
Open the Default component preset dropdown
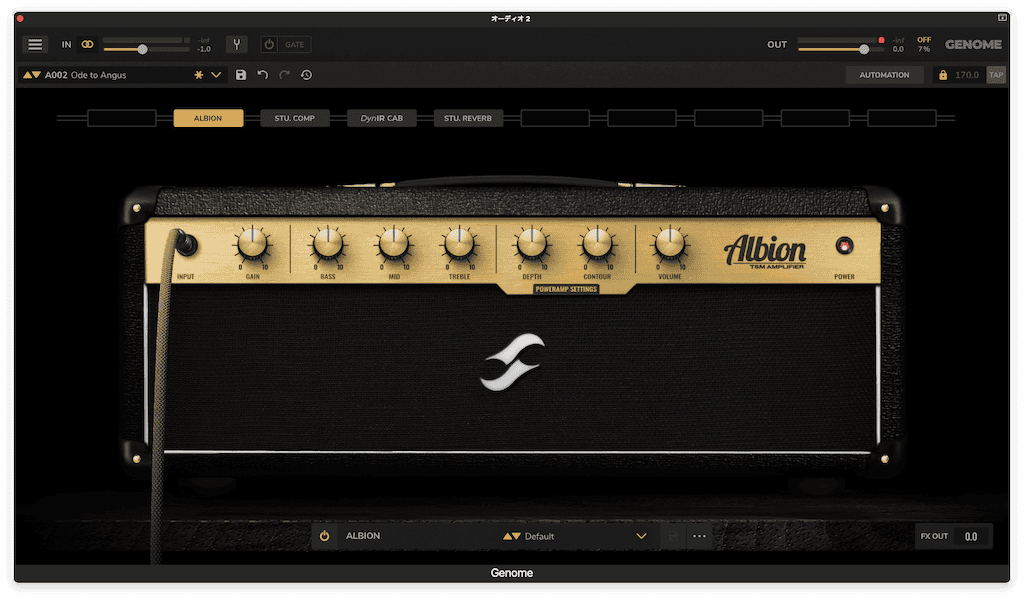click(x=641, y=536)
